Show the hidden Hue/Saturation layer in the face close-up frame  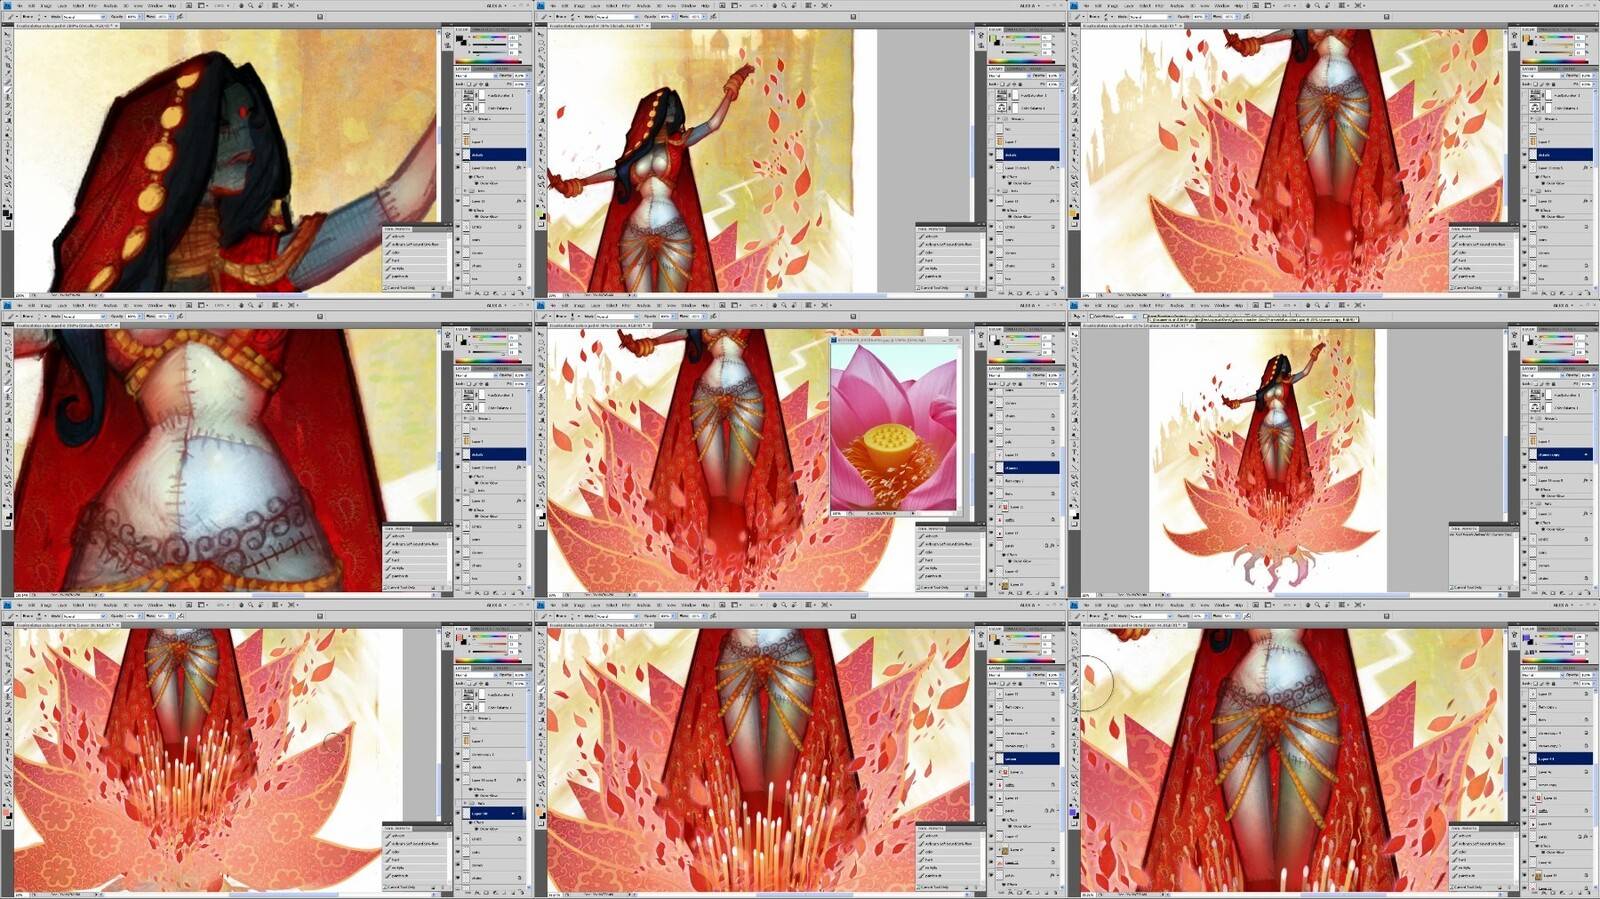point(457,95)
